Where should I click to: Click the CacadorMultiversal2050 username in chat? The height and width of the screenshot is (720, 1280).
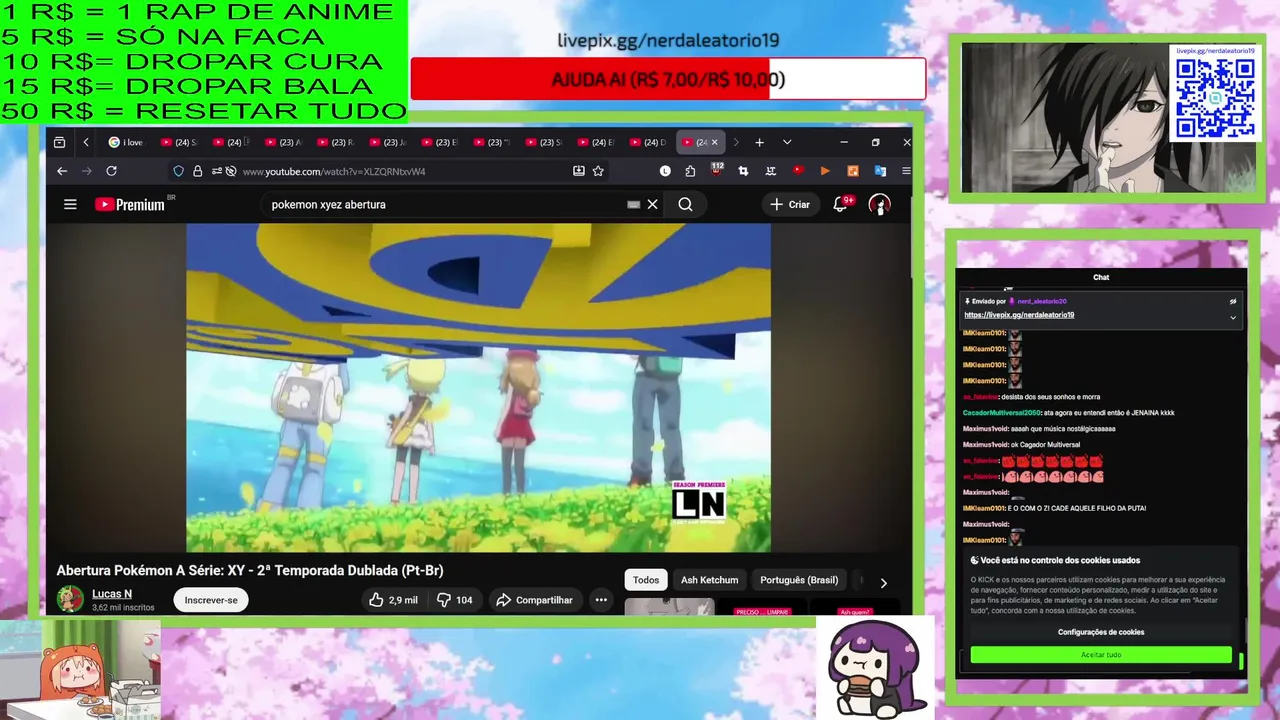point(1001,412)
